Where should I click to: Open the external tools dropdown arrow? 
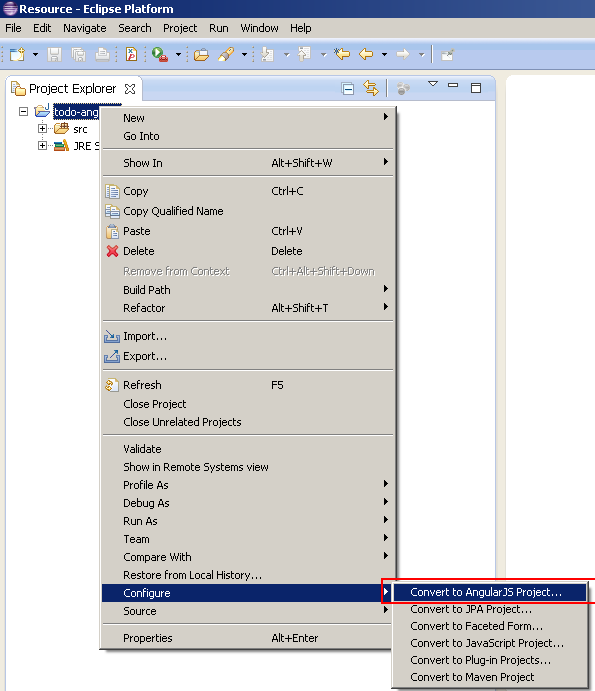click(x=178, y=55)
